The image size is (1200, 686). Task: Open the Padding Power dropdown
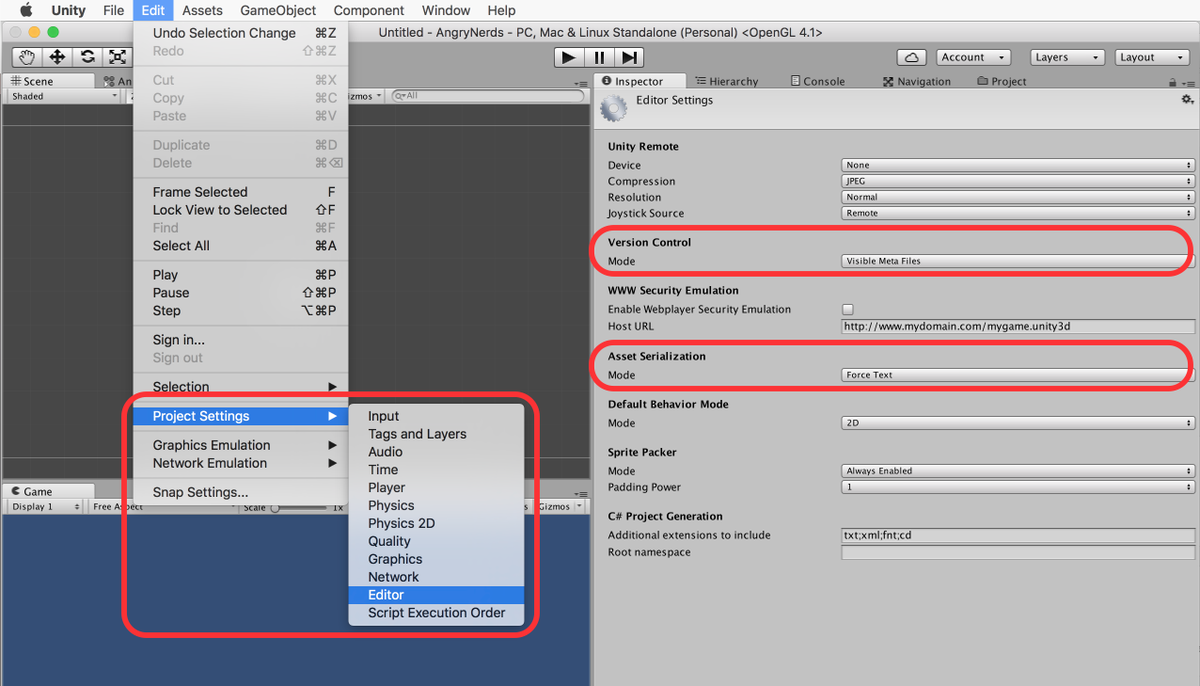coord(1018,487)
